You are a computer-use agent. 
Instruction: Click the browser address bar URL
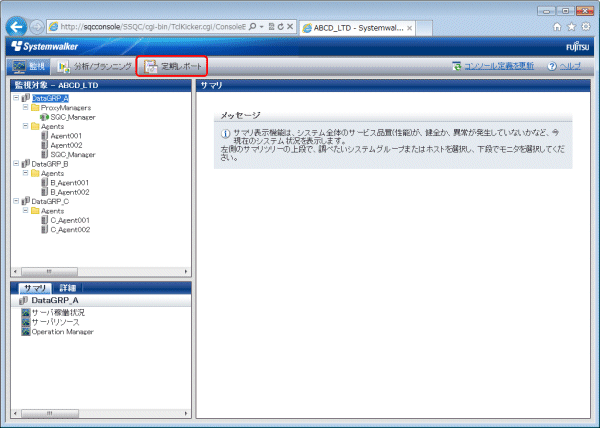[153, 27]
